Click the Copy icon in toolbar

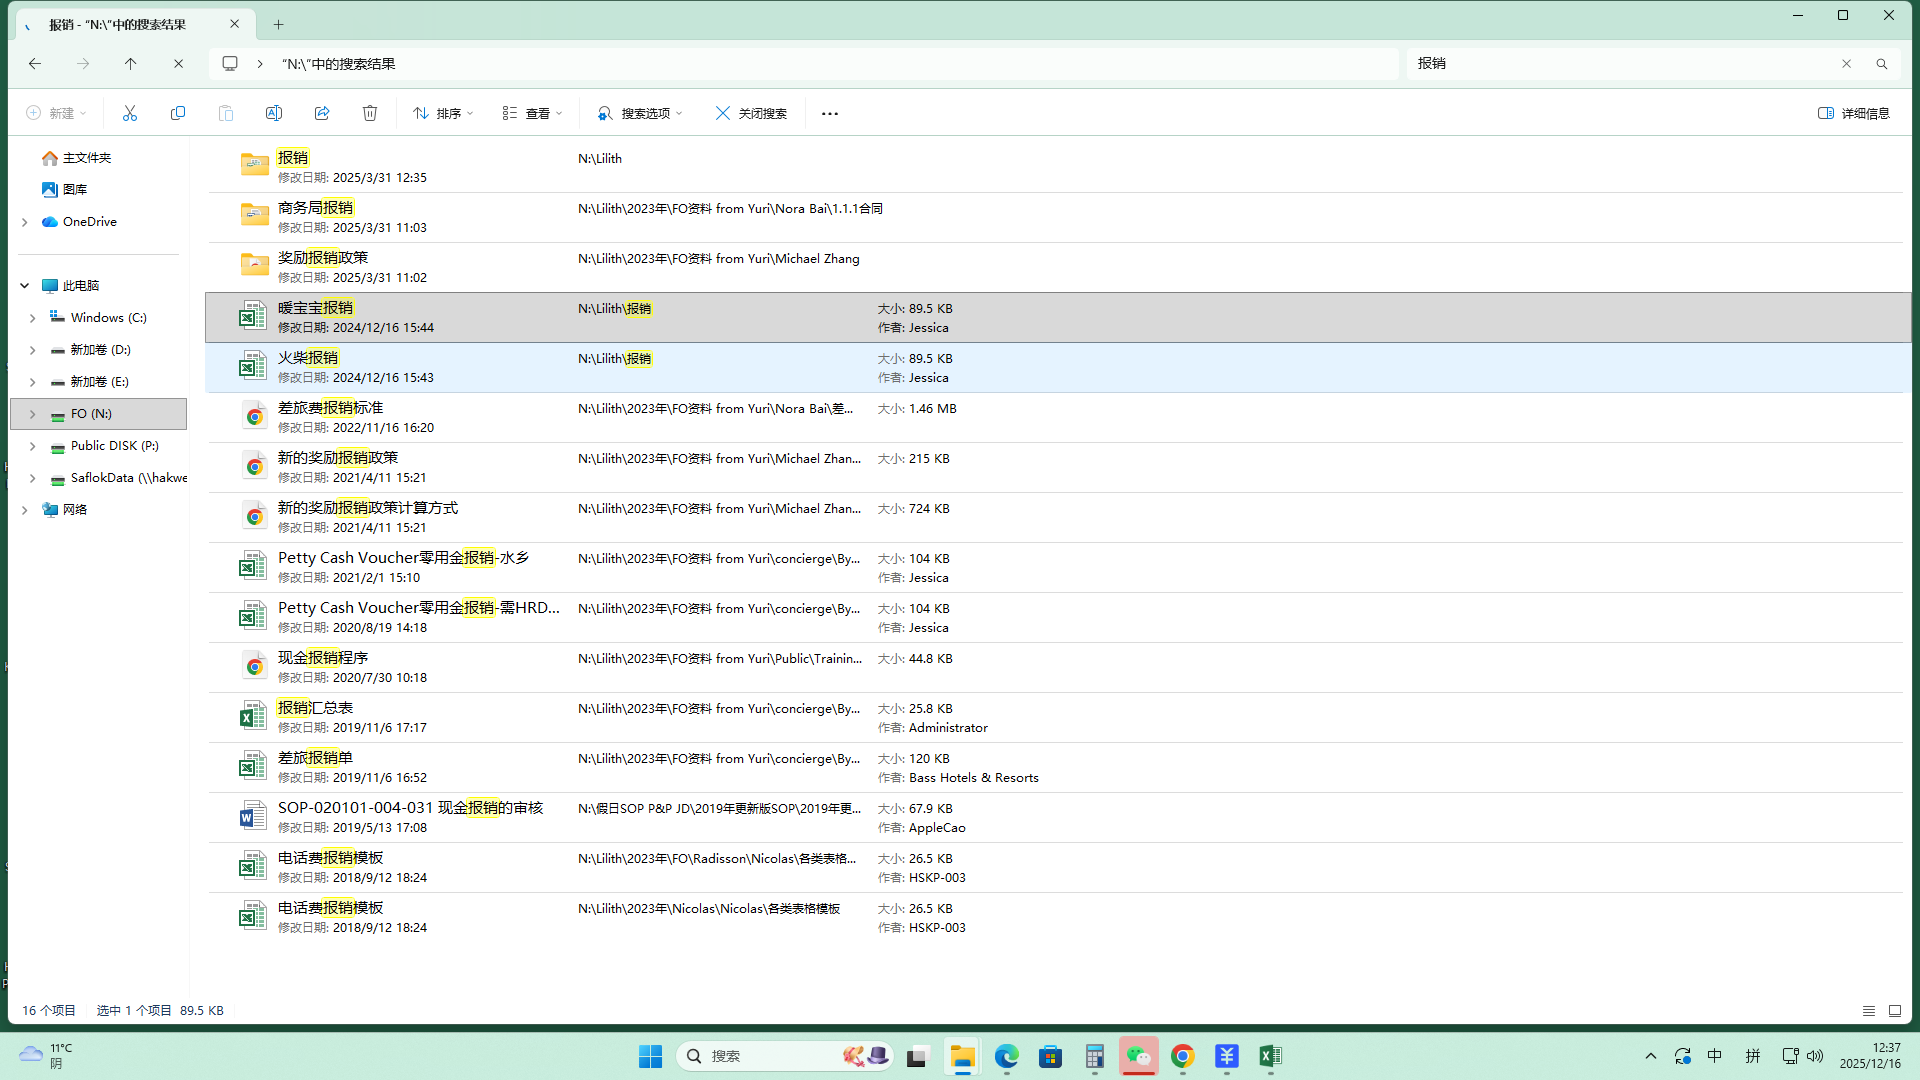point(178,113)
